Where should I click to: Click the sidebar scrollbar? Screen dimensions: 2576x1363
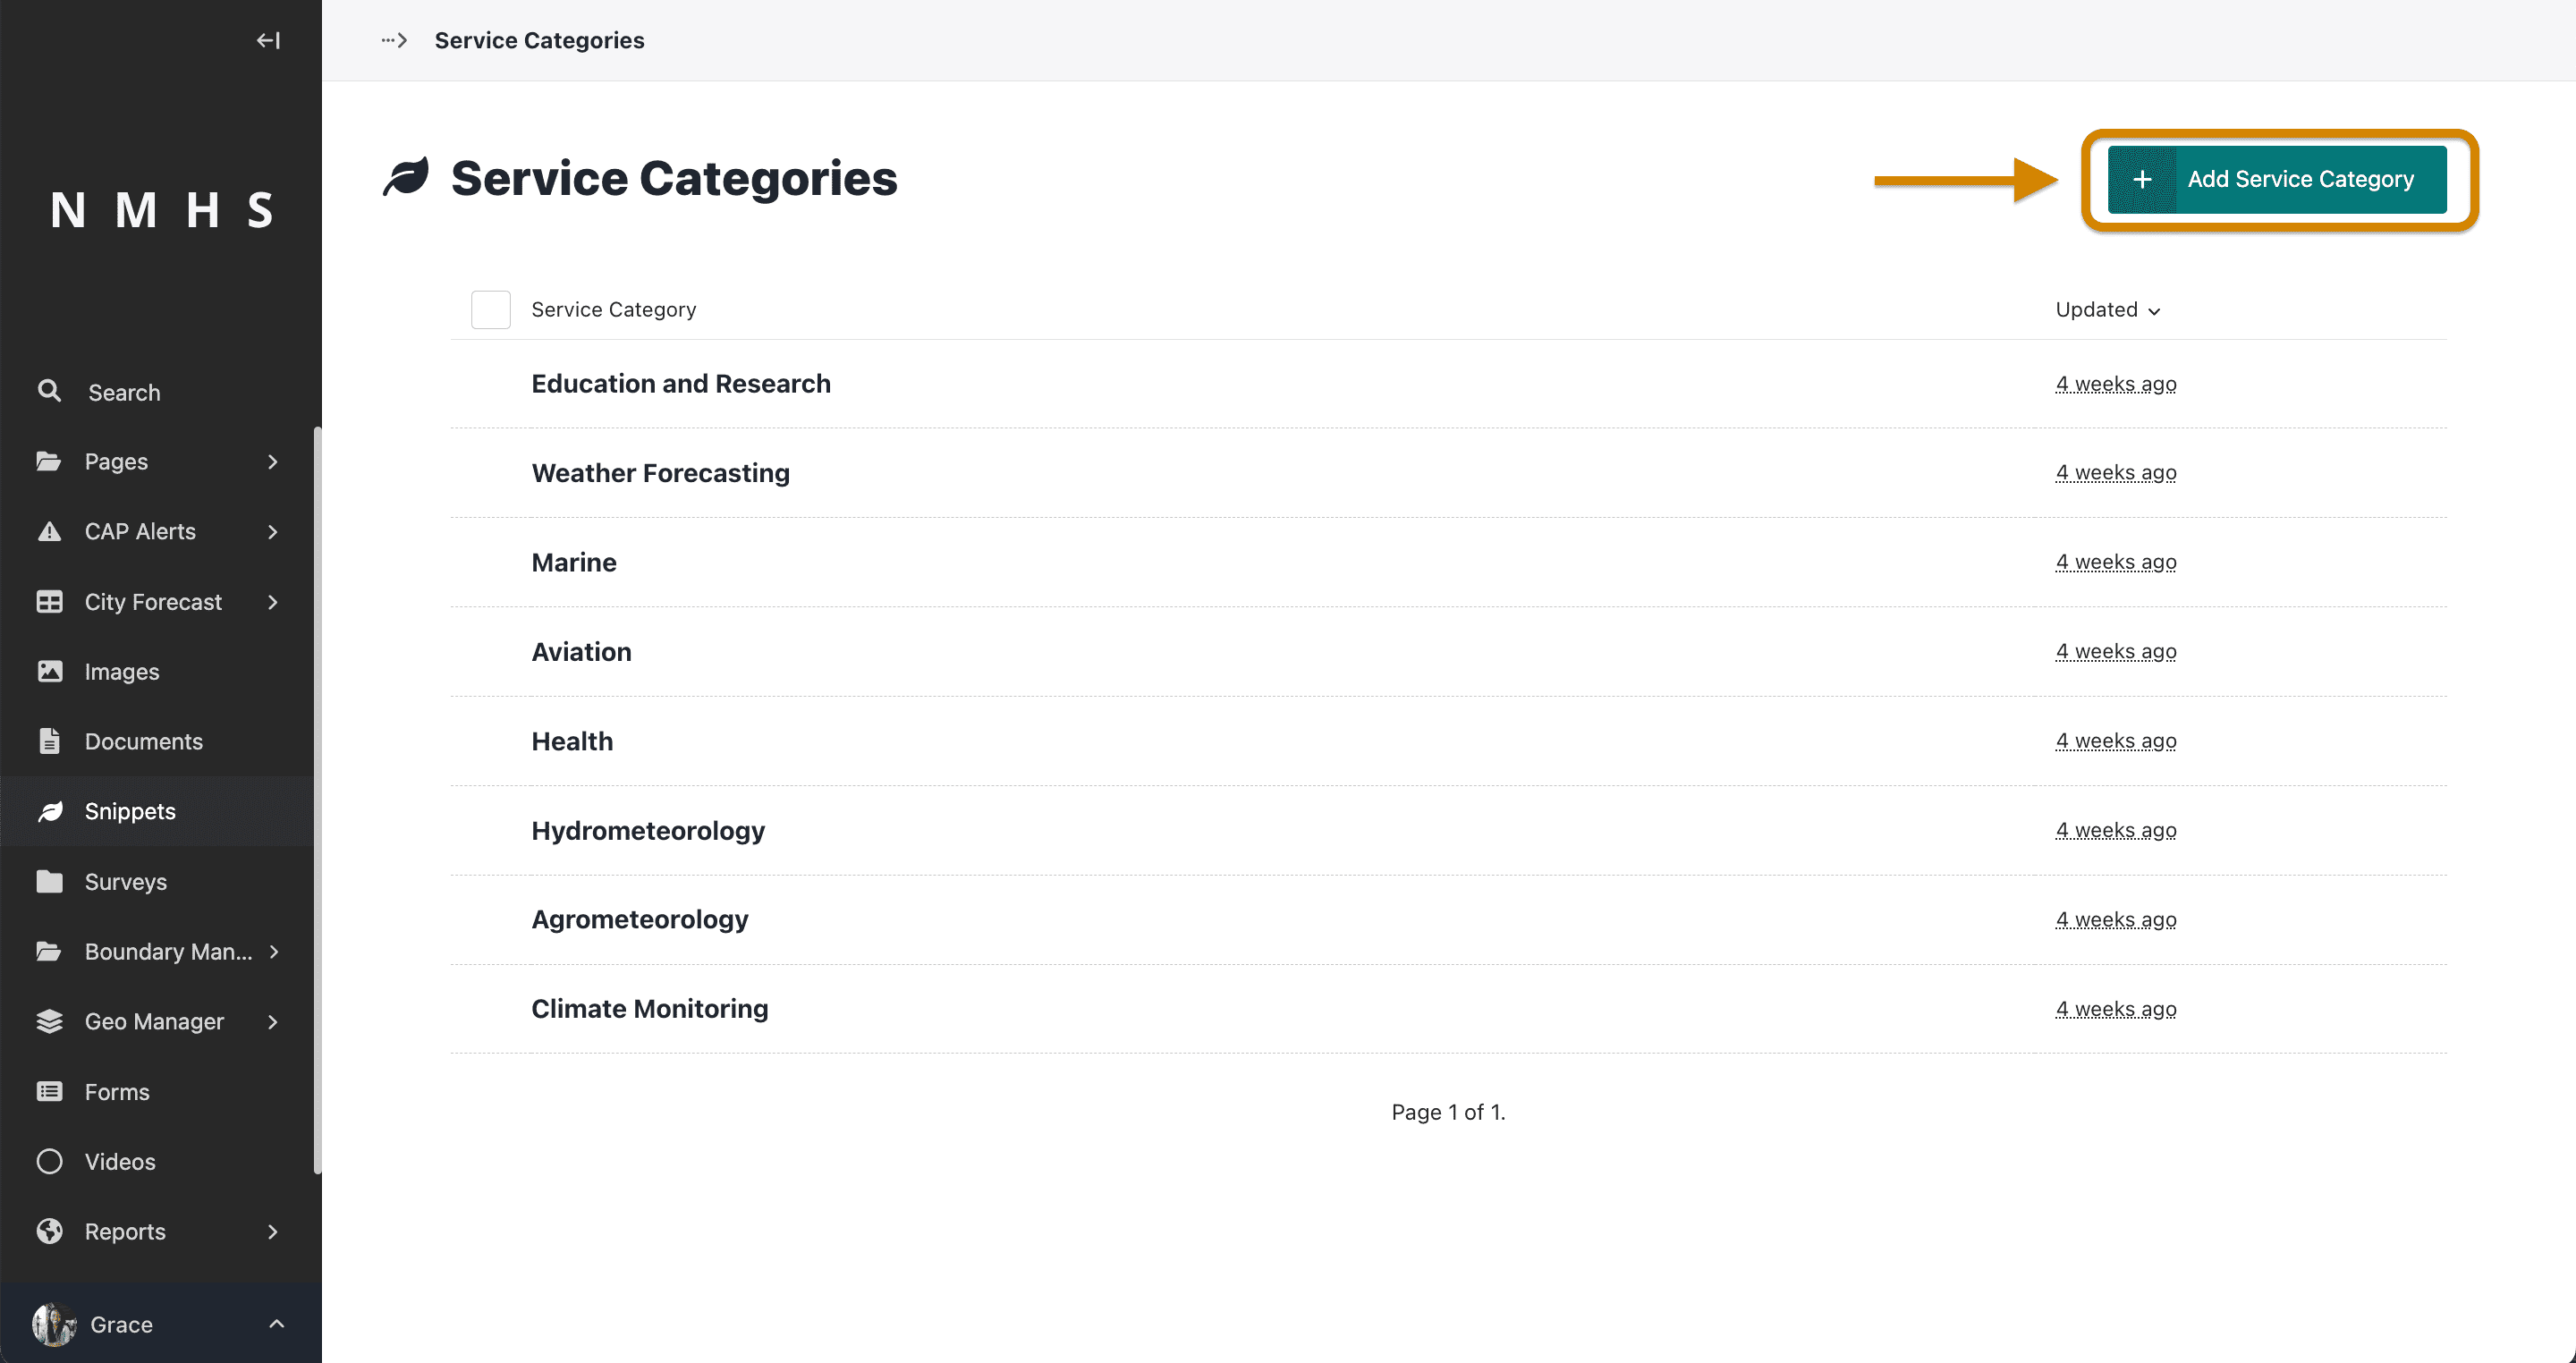click(x=318, y=800)
